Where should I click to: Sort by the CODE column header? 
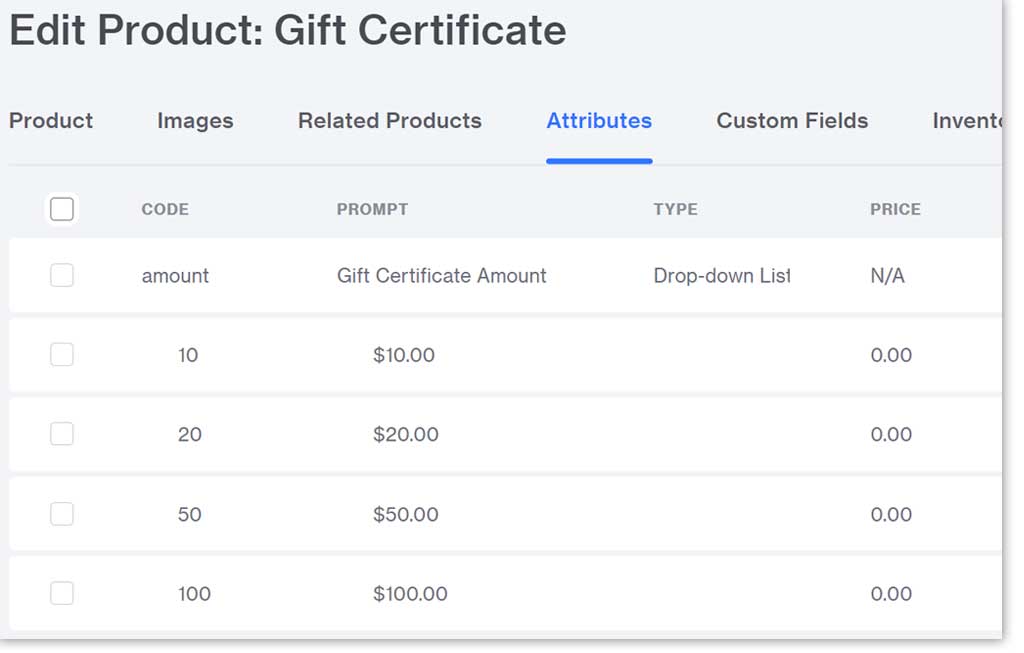(165, 209)
